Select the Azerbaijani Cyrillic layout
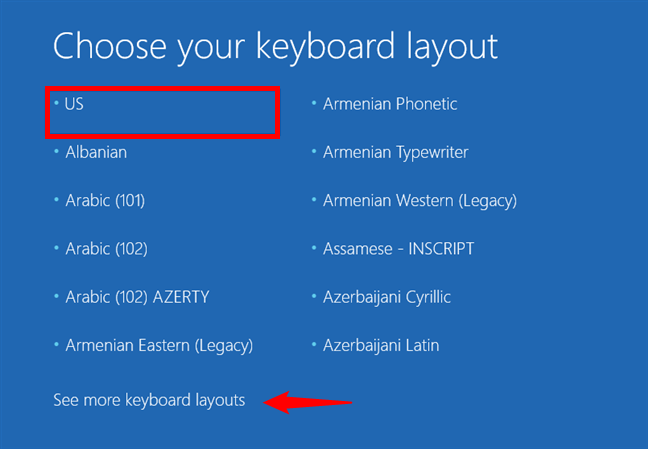Screen dimensions: 648x449 click(x=387, y=297)
